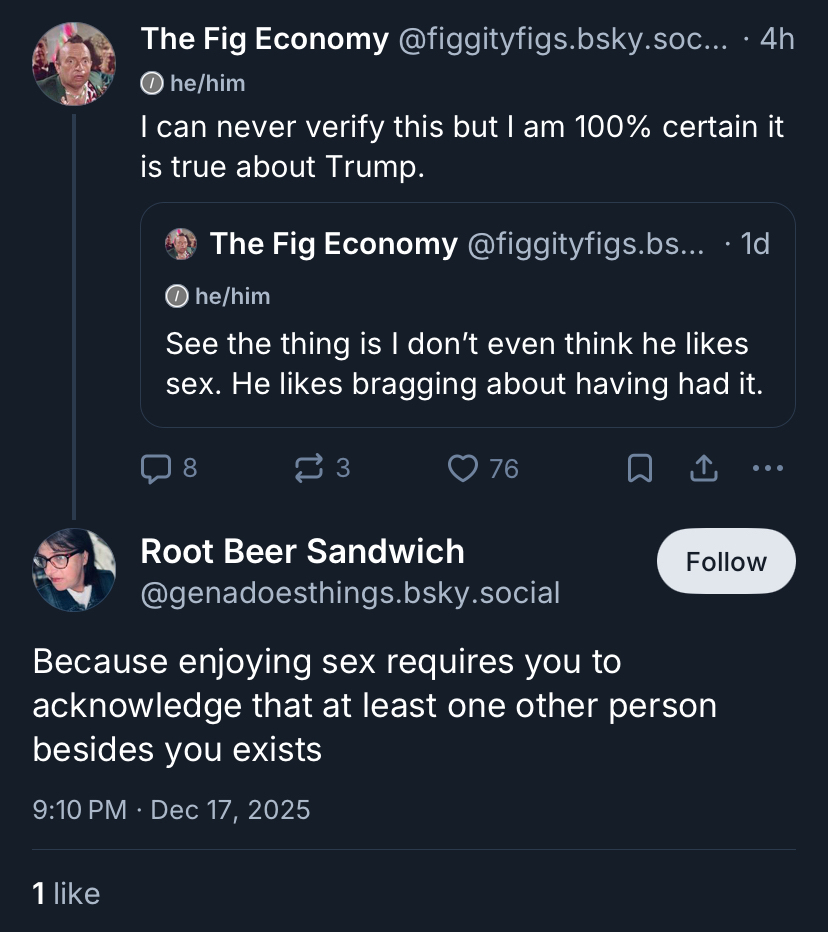828x932 pixels.
Task: Open @genadoesthings.bsky.social handle
Action: 350,593
